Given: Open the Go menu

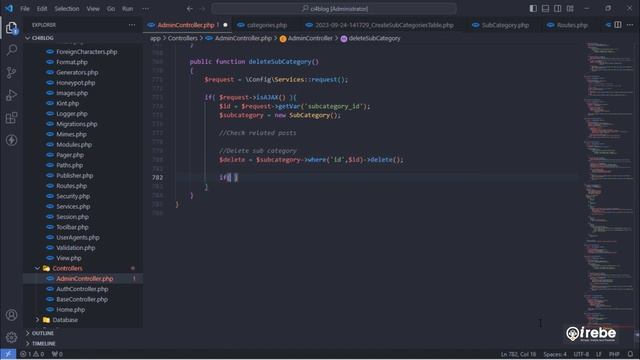Looking at the screenshot, I should pos(111,9).
